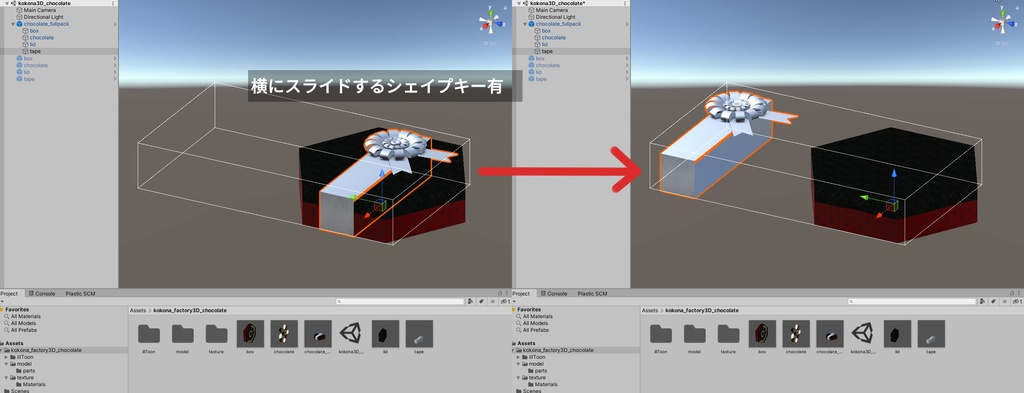1024x393 pixels.
Task: Select Main Camera in left editor hierarchy
Action: [39, 10]
